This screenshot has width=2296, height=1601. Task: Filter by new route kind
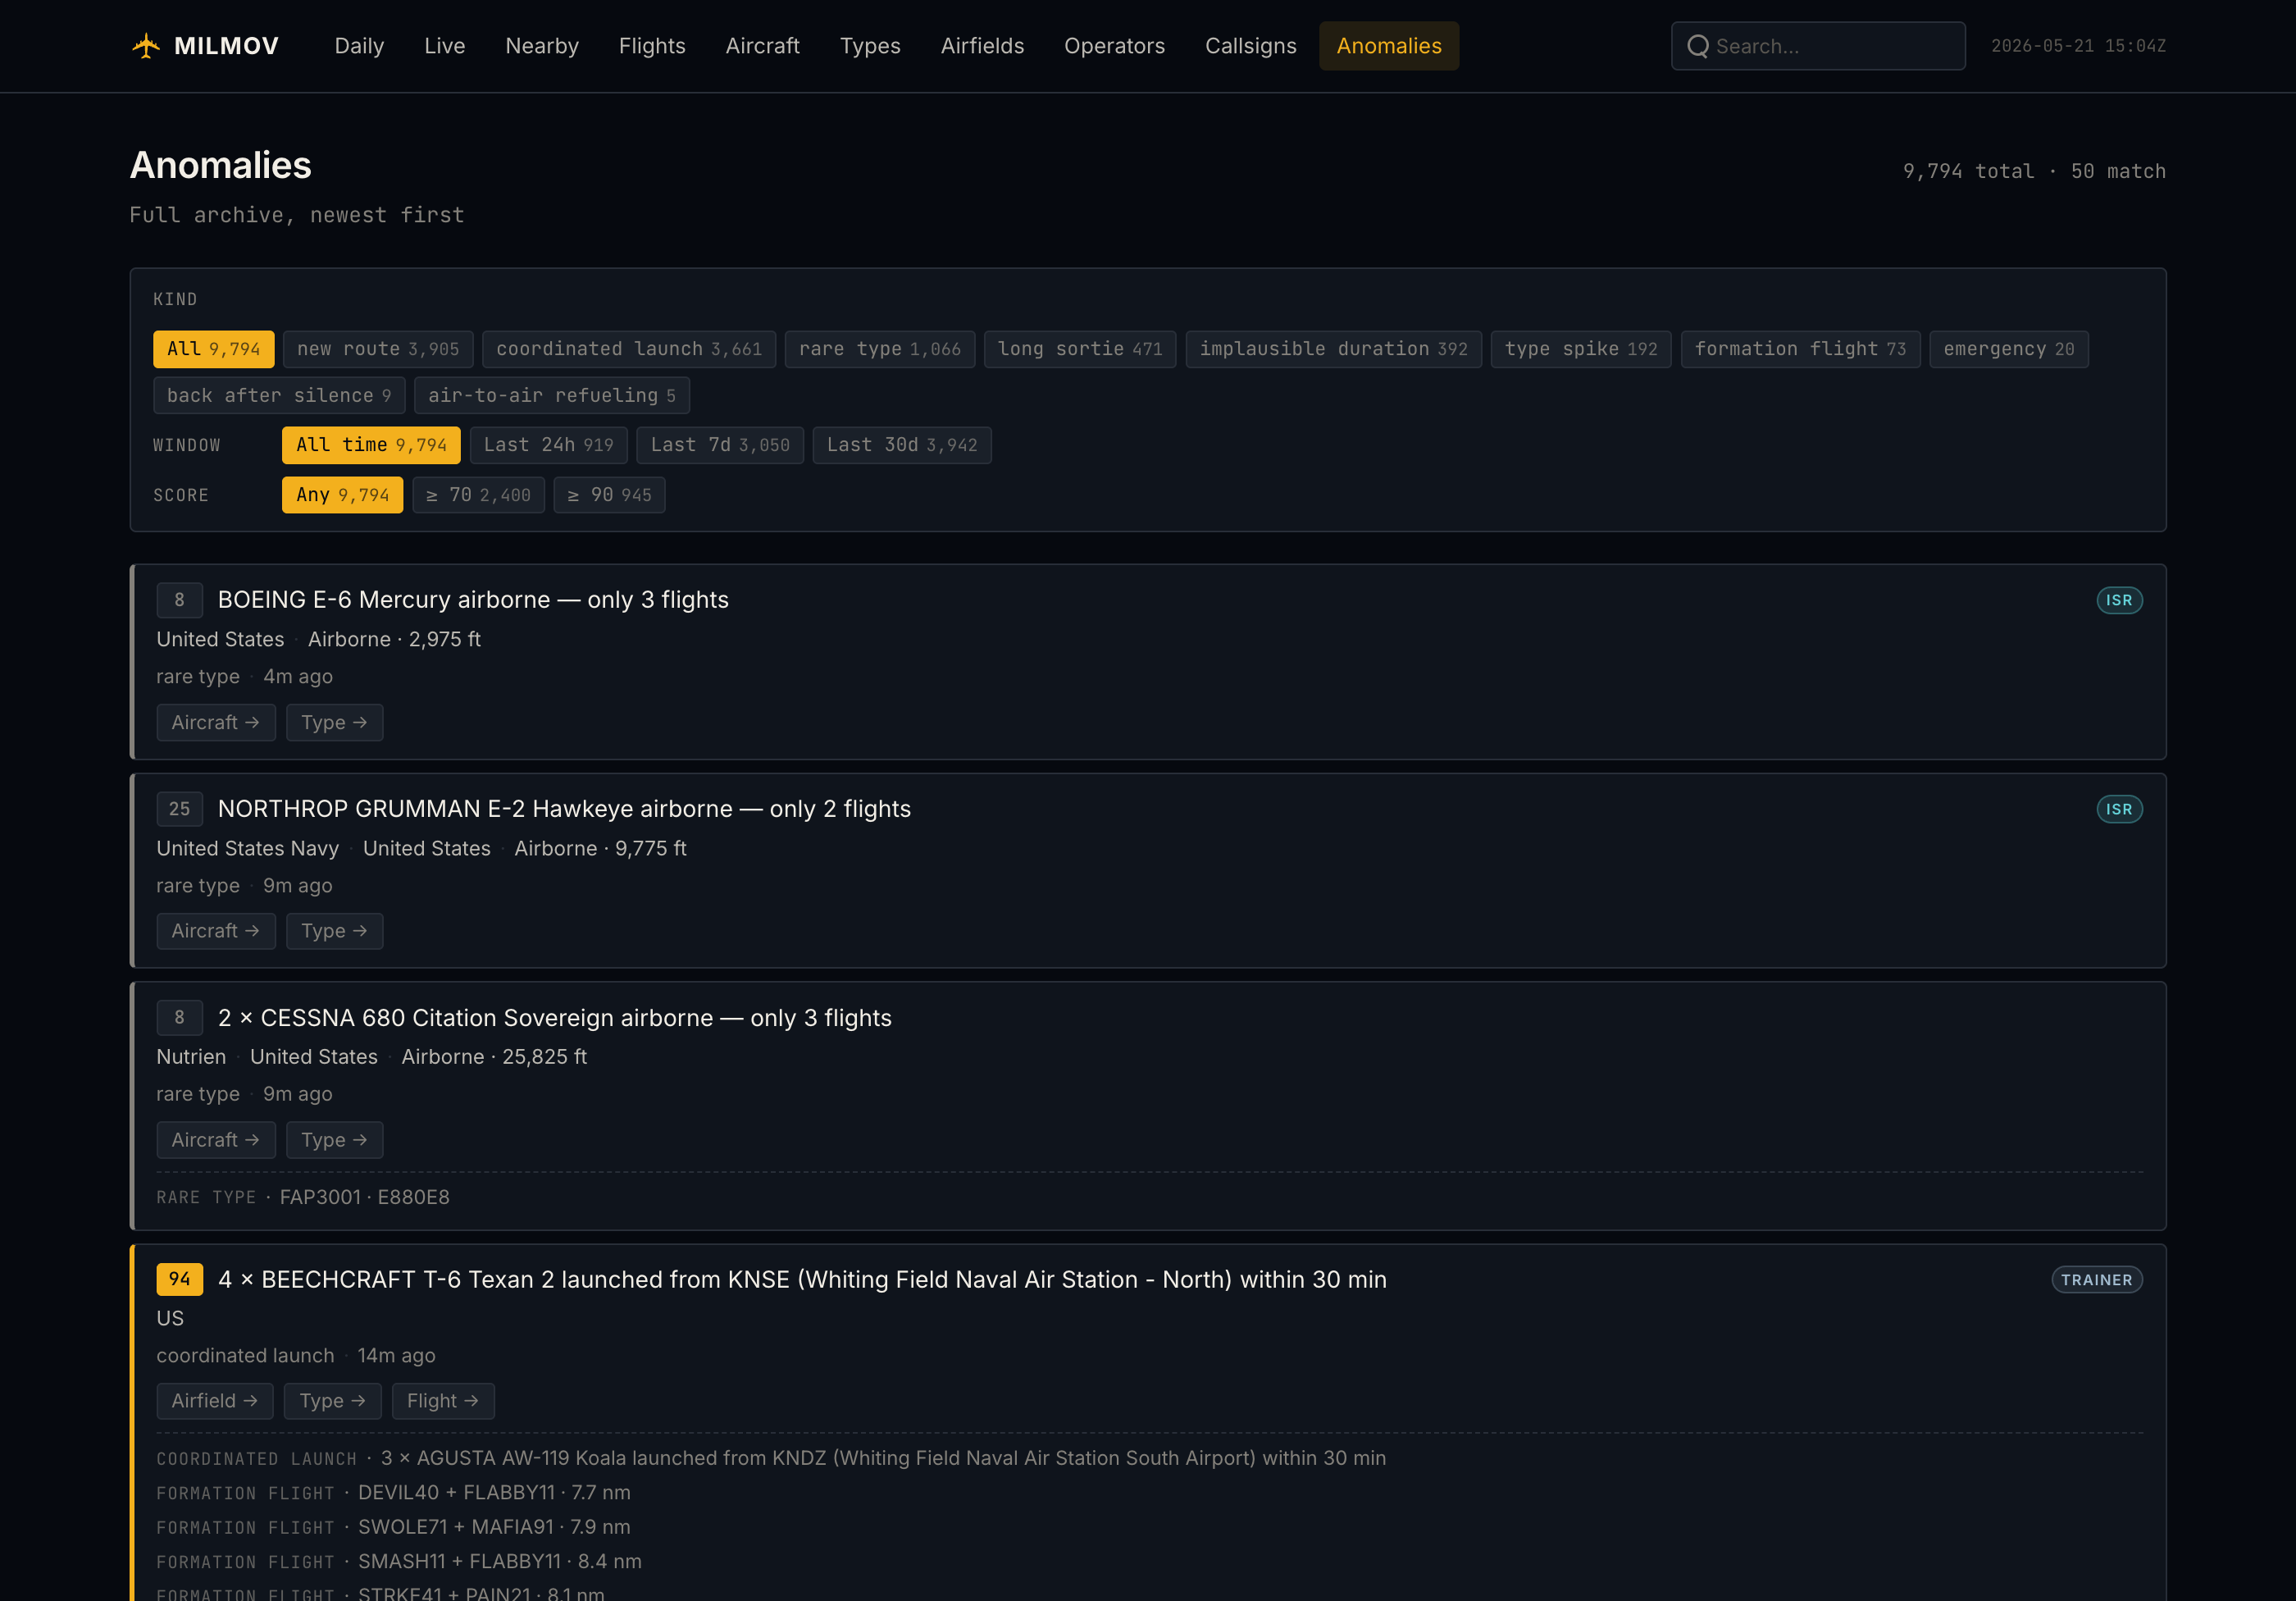point(378,349)
